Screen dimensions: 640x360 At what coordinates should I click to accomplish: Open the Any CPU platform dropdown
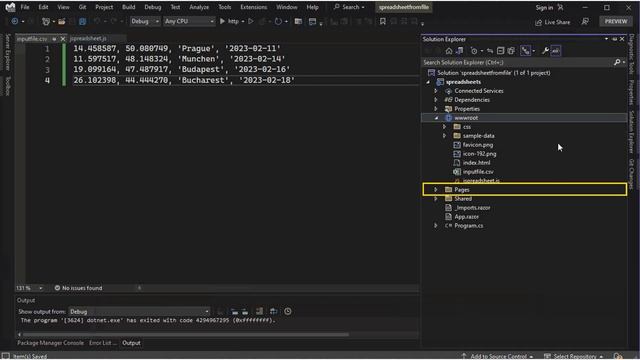(x=189, y=21)
